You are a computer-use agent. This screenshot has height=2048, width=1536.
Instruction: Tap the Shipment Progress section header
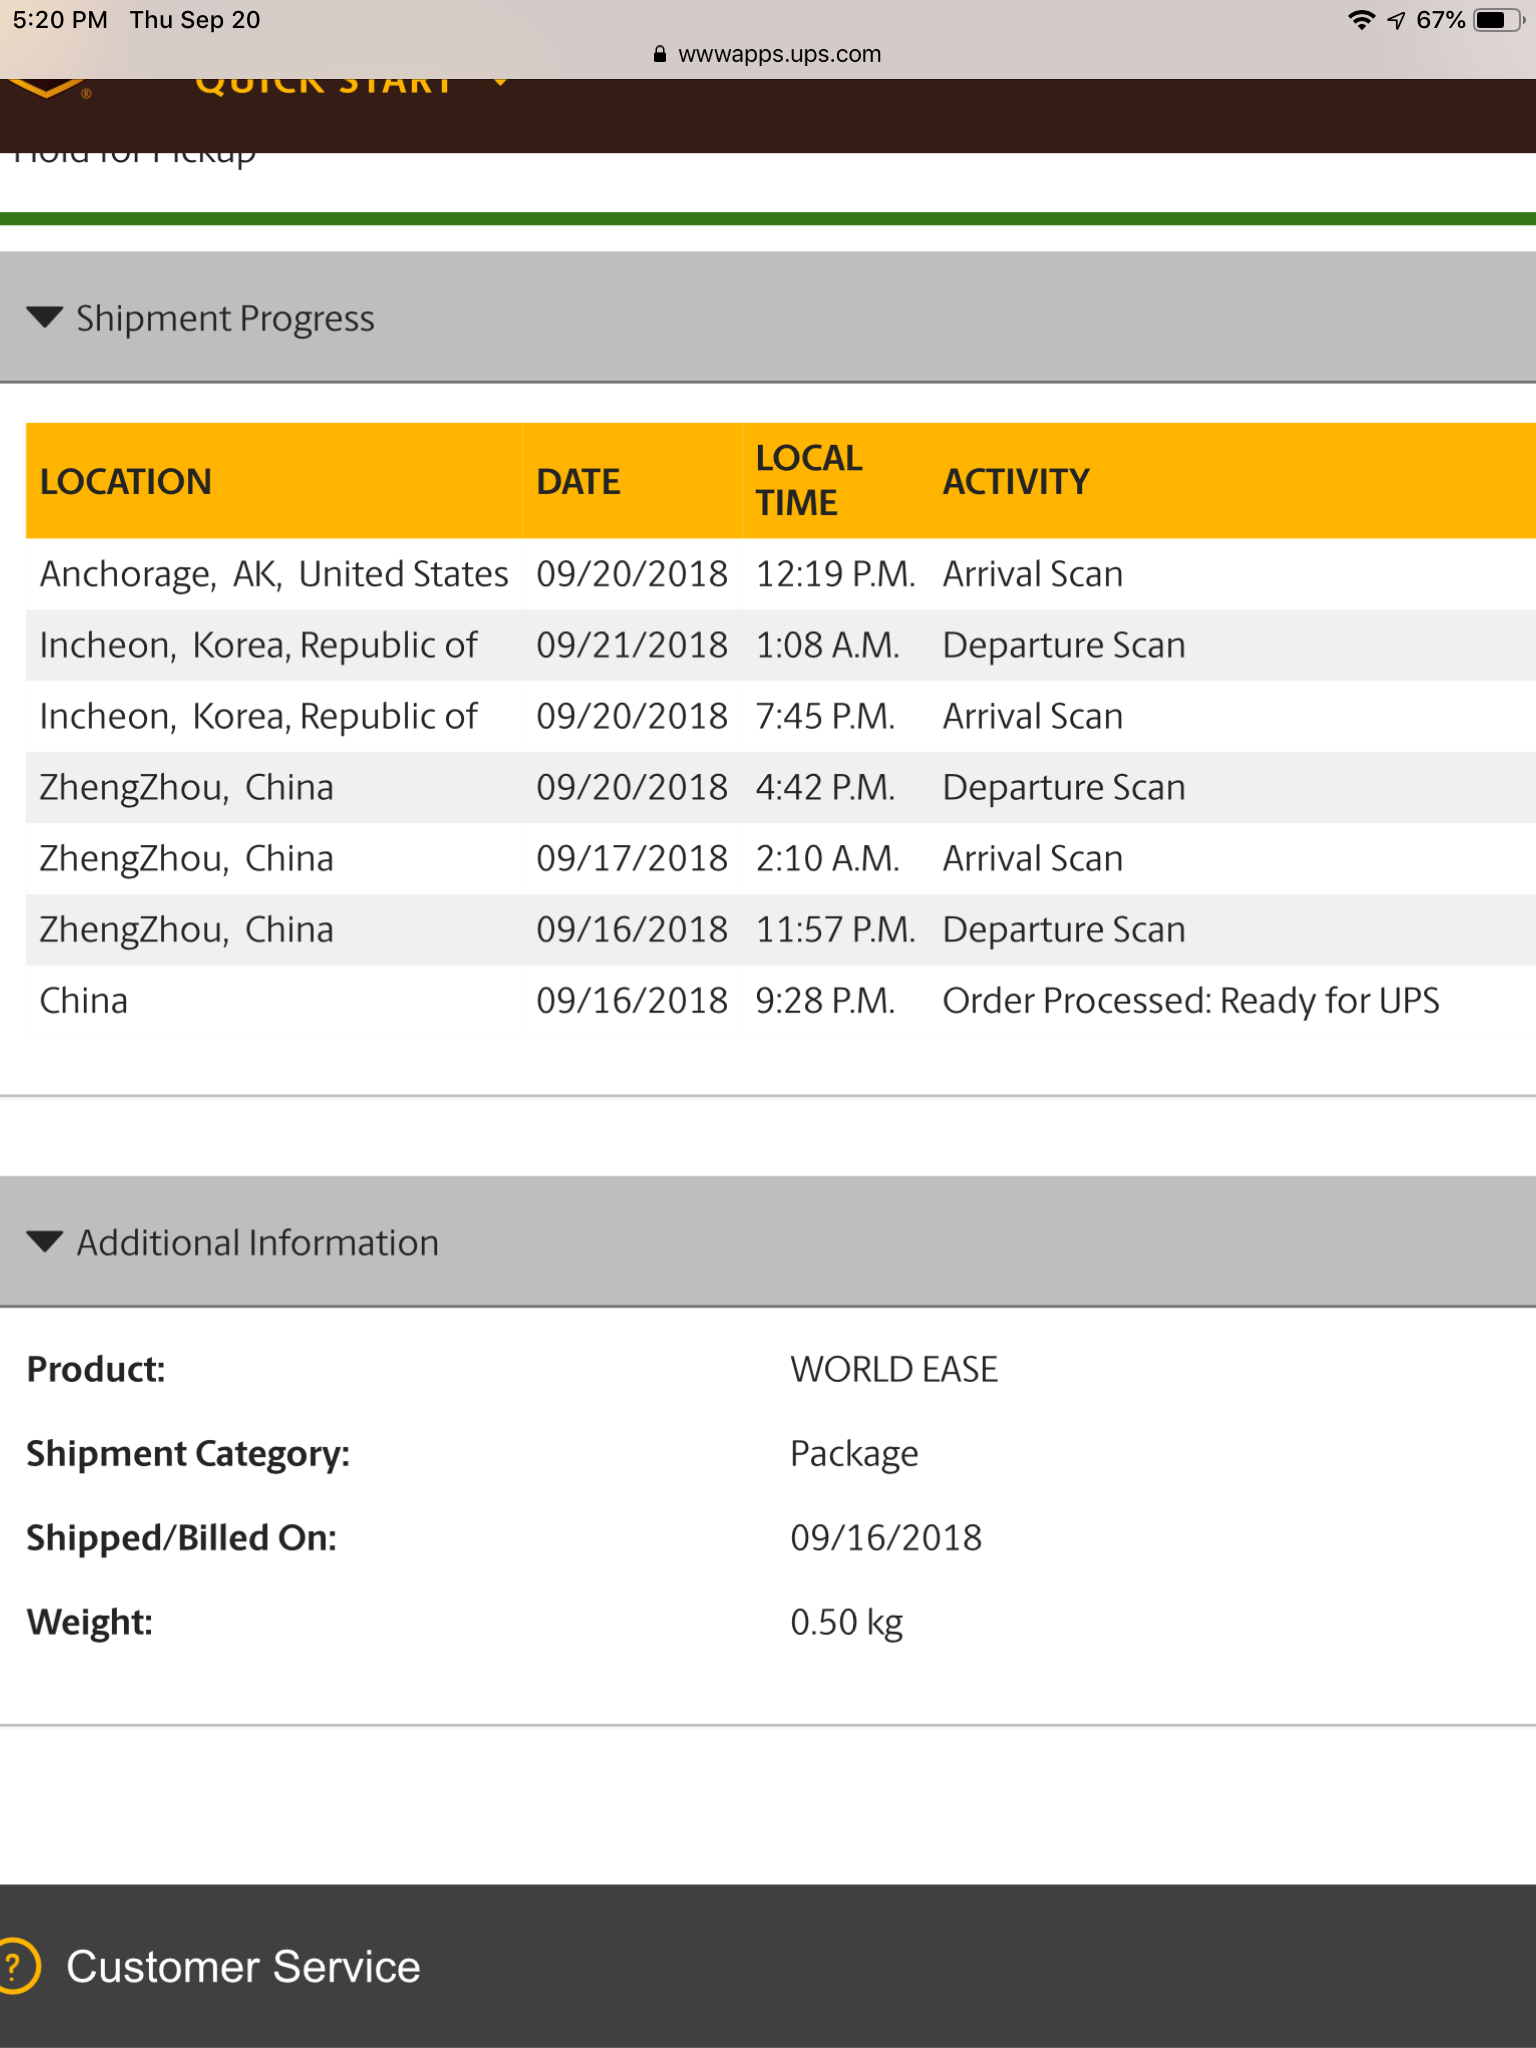pyautogui.click(x=768, y=317)
